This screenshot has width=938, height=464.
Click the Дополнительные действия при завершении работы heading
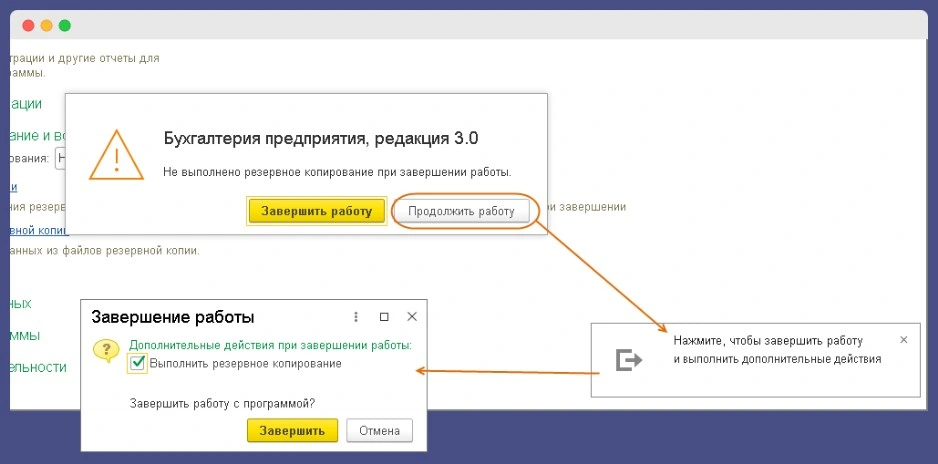point(270,345)
